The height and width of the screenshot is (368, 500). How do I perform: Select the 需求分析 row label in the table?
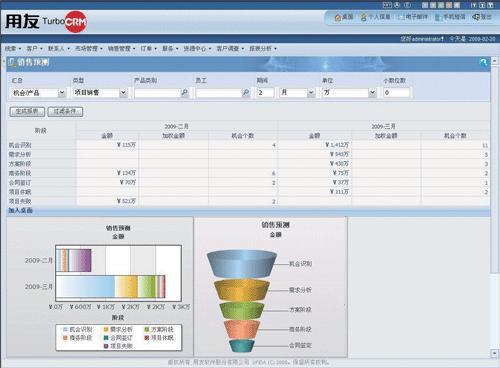tap(20, 155)
